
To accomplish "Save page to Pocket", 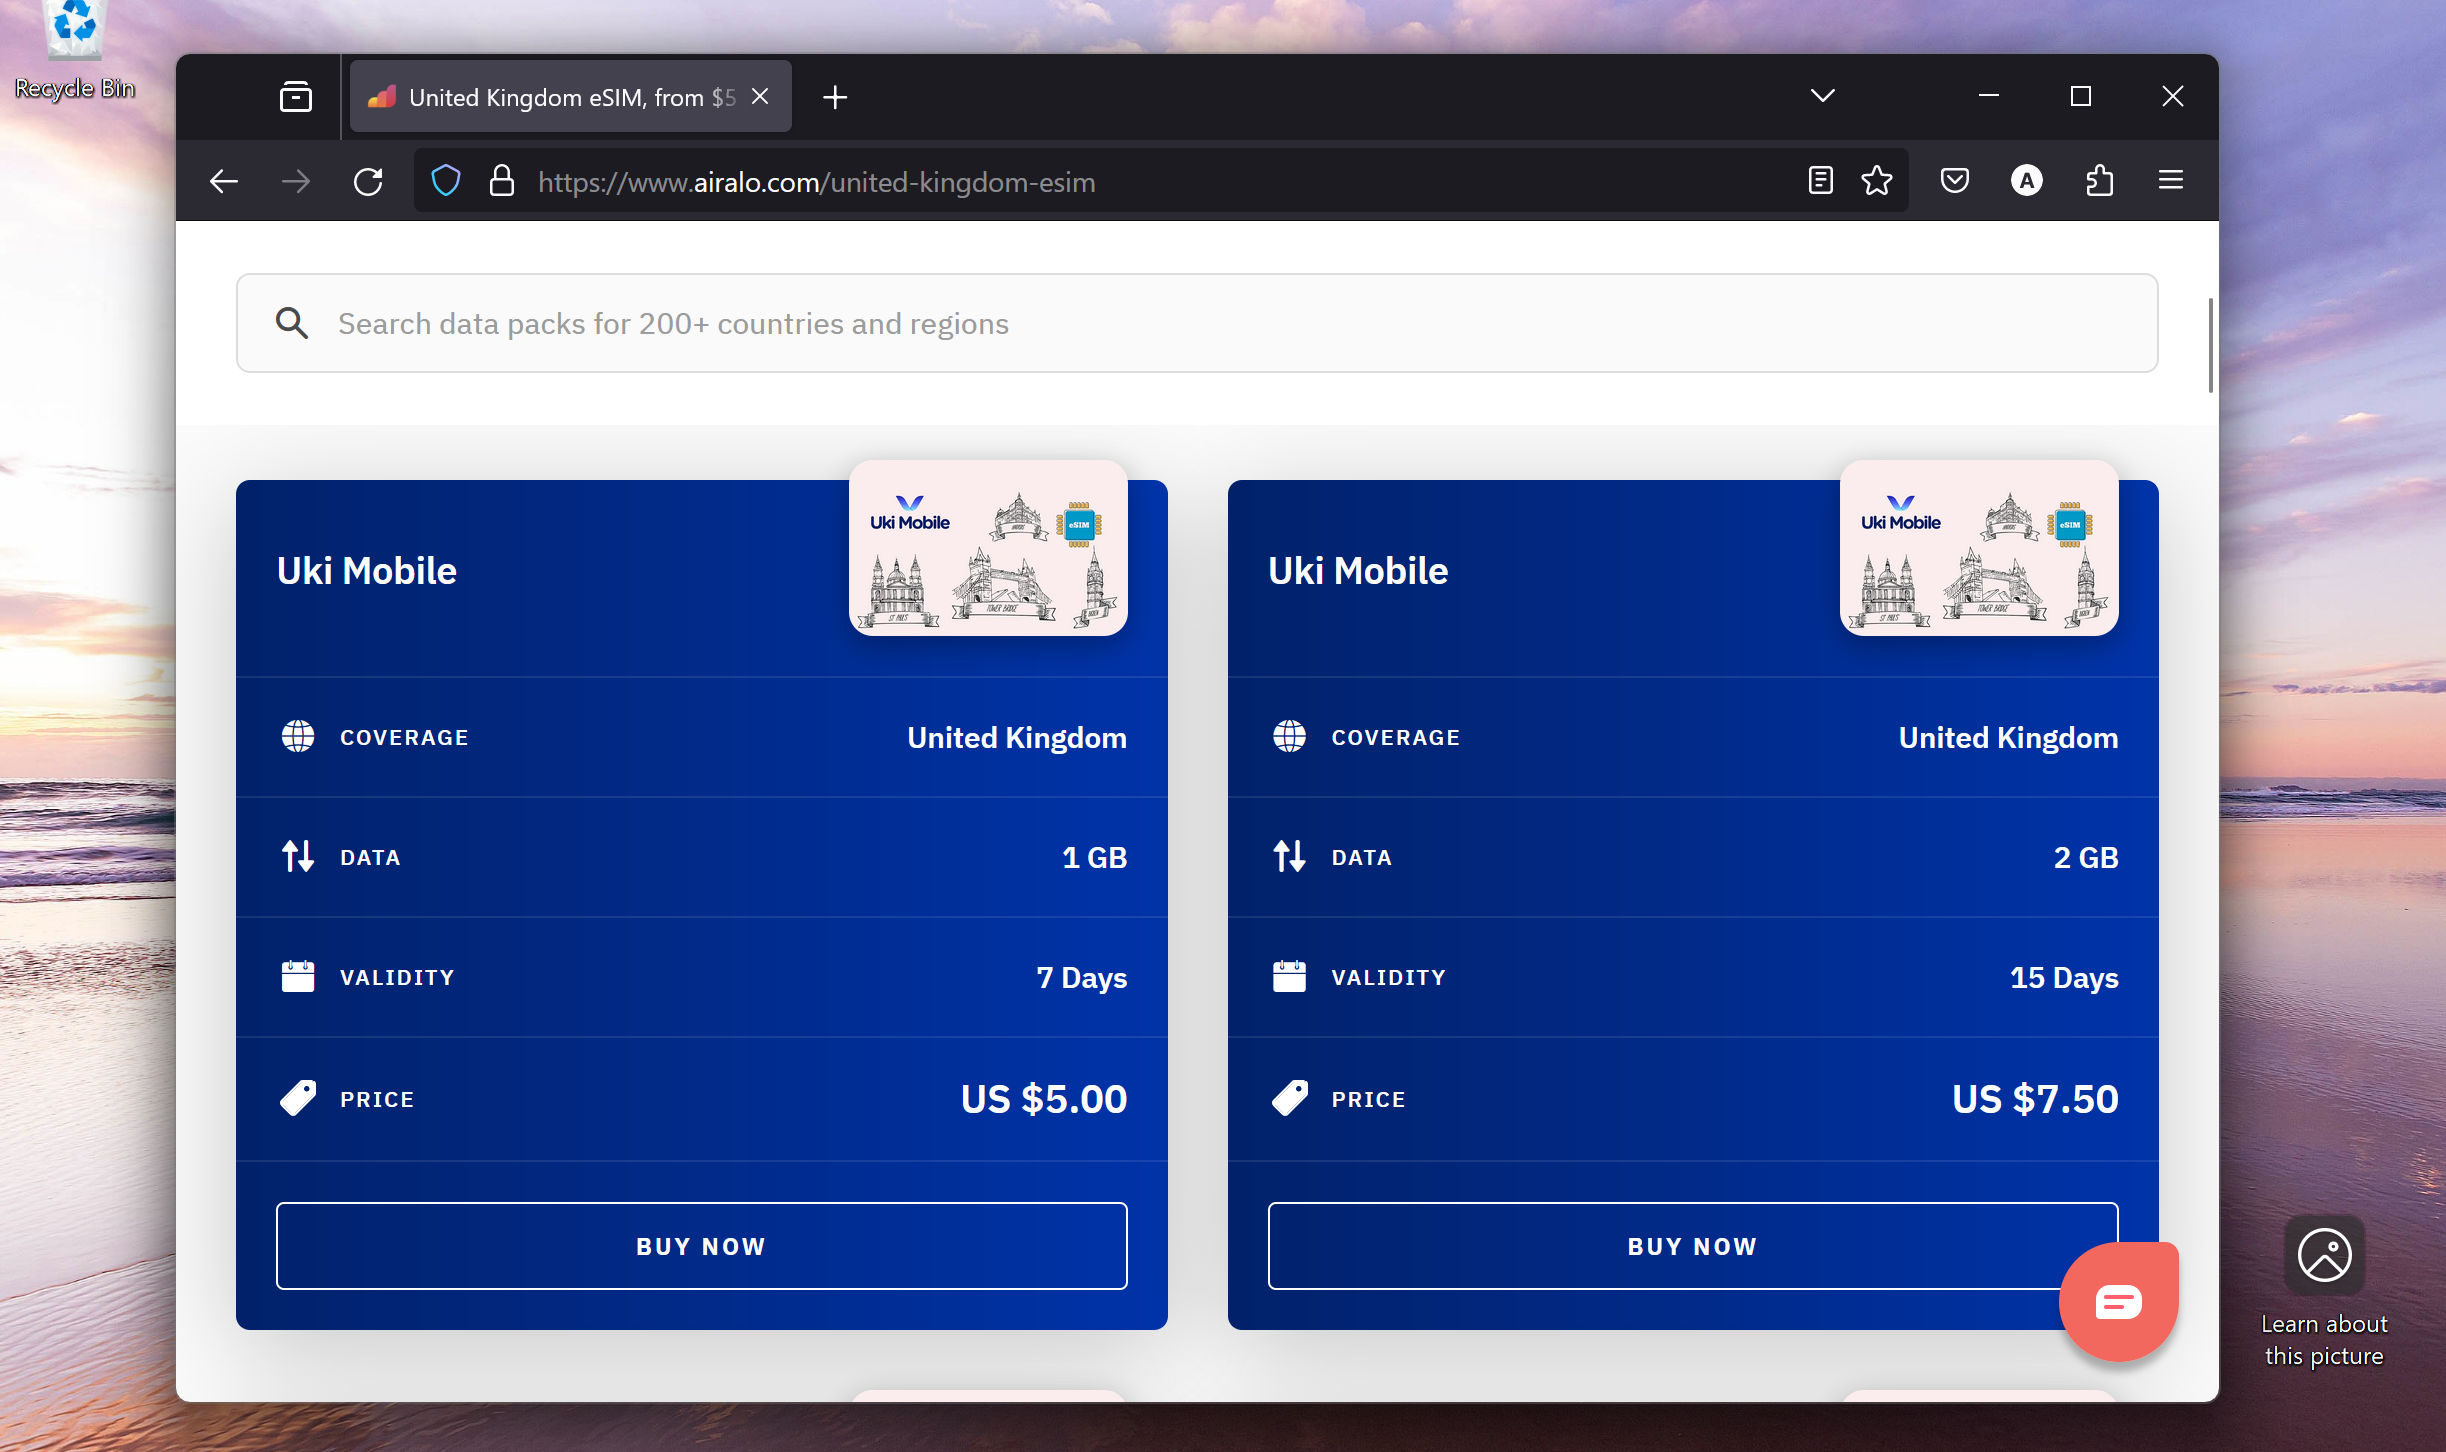I will click(1955, 180).
